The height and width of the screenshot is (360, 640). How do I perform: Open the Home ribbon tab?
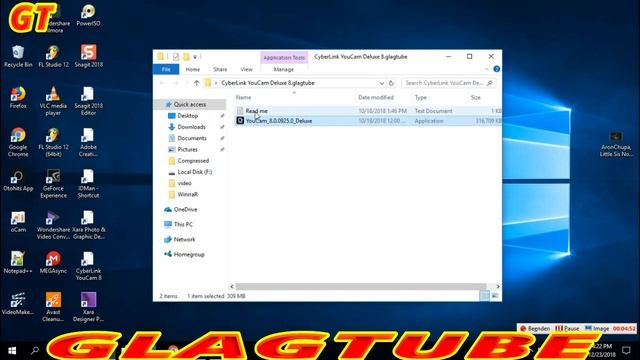tap(193, 69)
